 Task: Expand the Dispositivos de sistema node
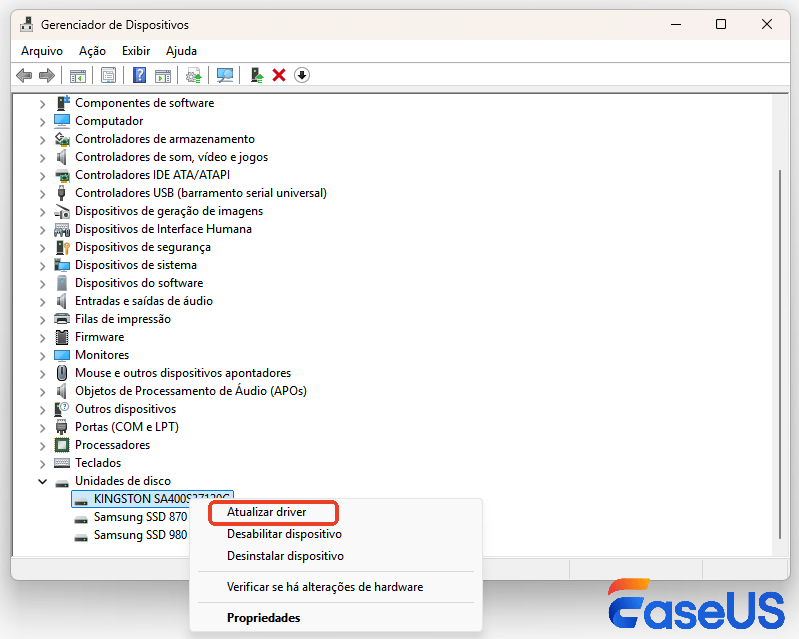click(43, 265)
